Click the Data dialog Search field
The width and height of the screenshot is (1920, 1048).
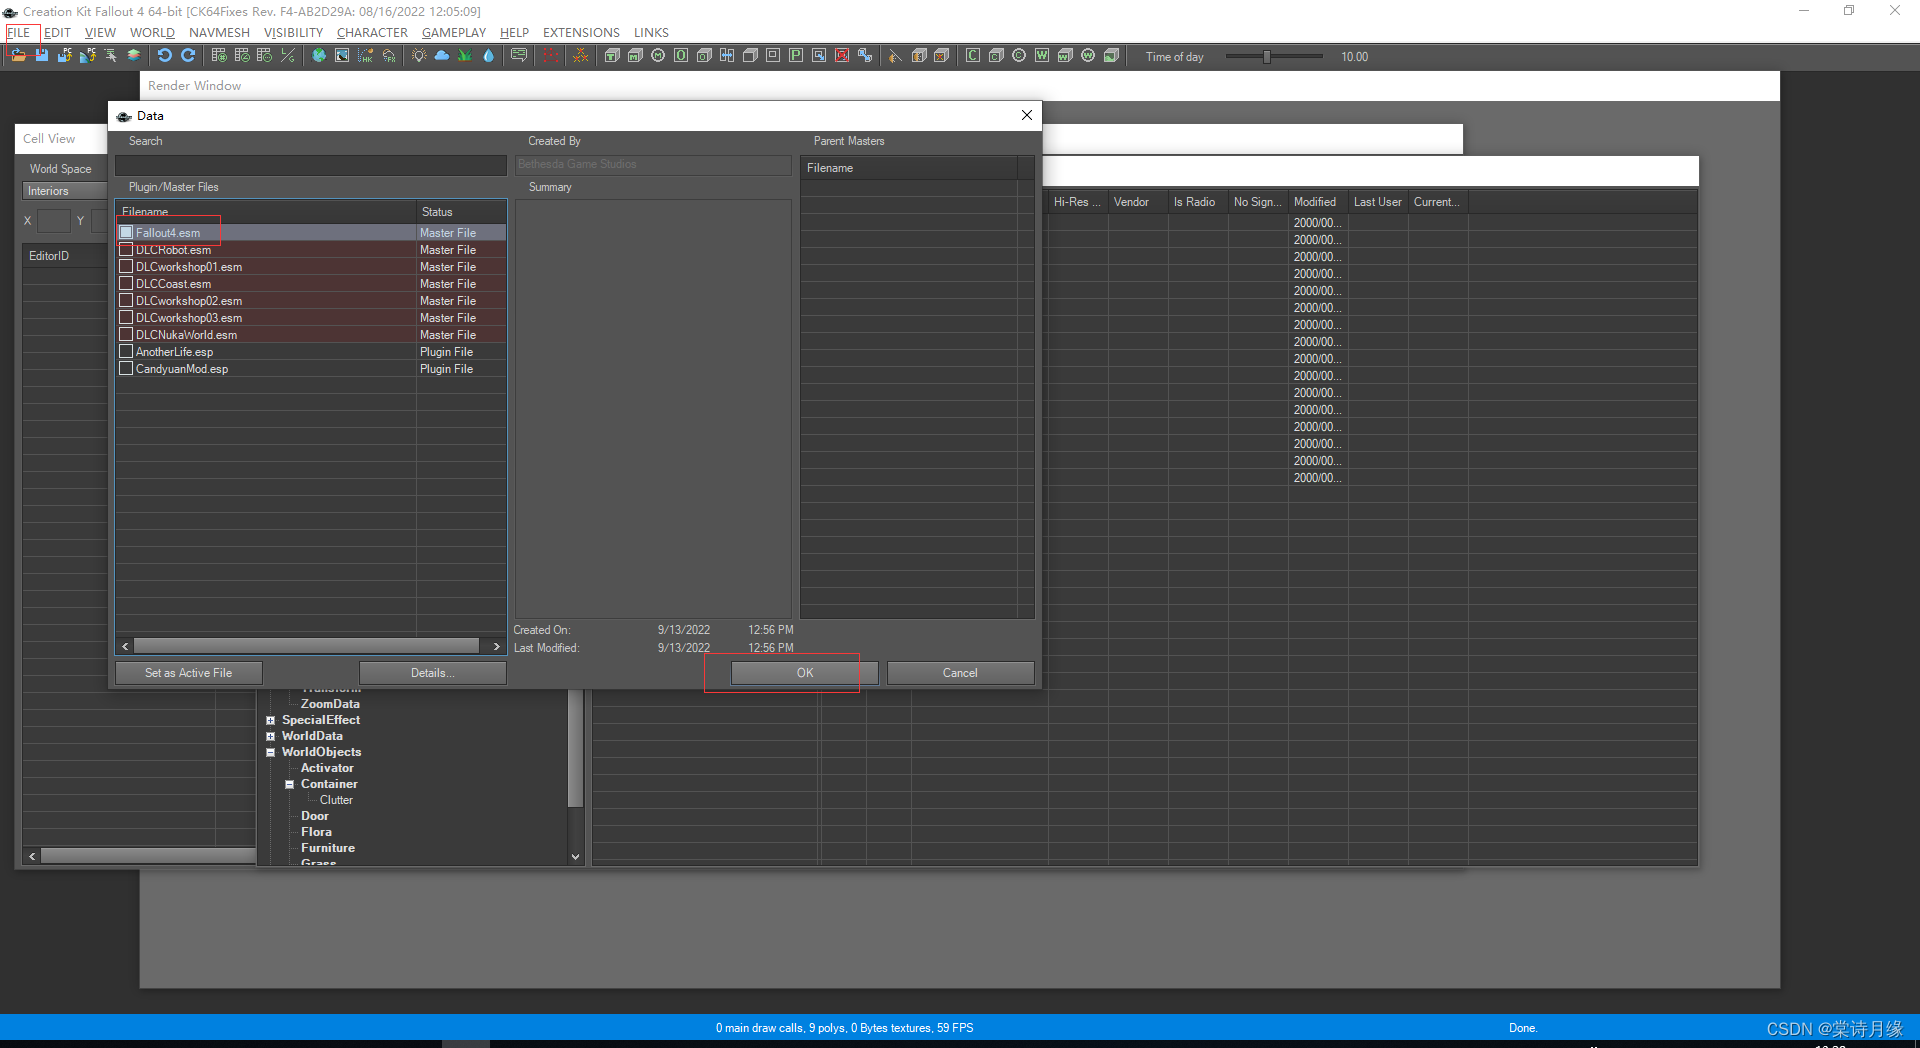[311, 165]
